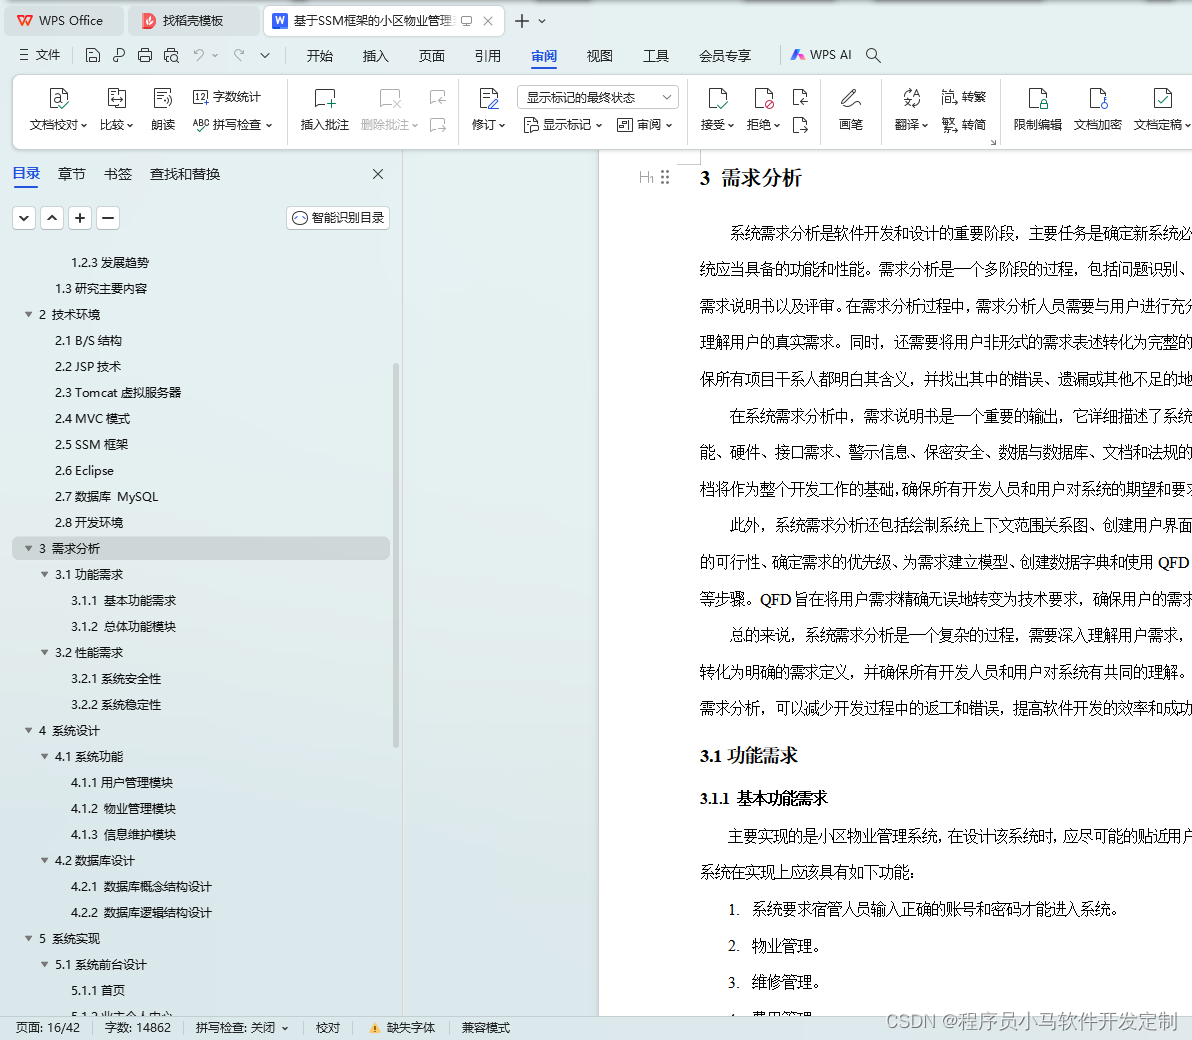Click the 繁转简 conversion button
Viewport: 1192px width, 1040px height.
[x=963, y=125]
